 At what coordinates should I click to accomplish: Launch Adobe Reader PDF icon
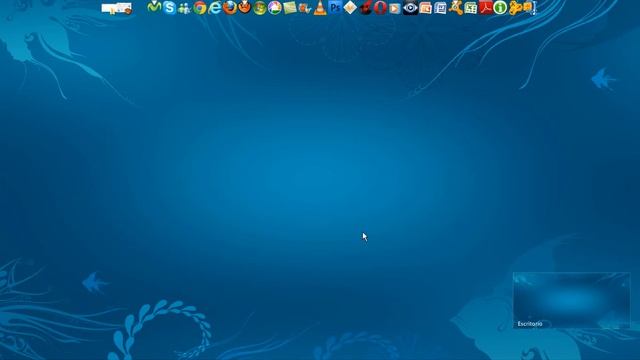pos(485,7)
